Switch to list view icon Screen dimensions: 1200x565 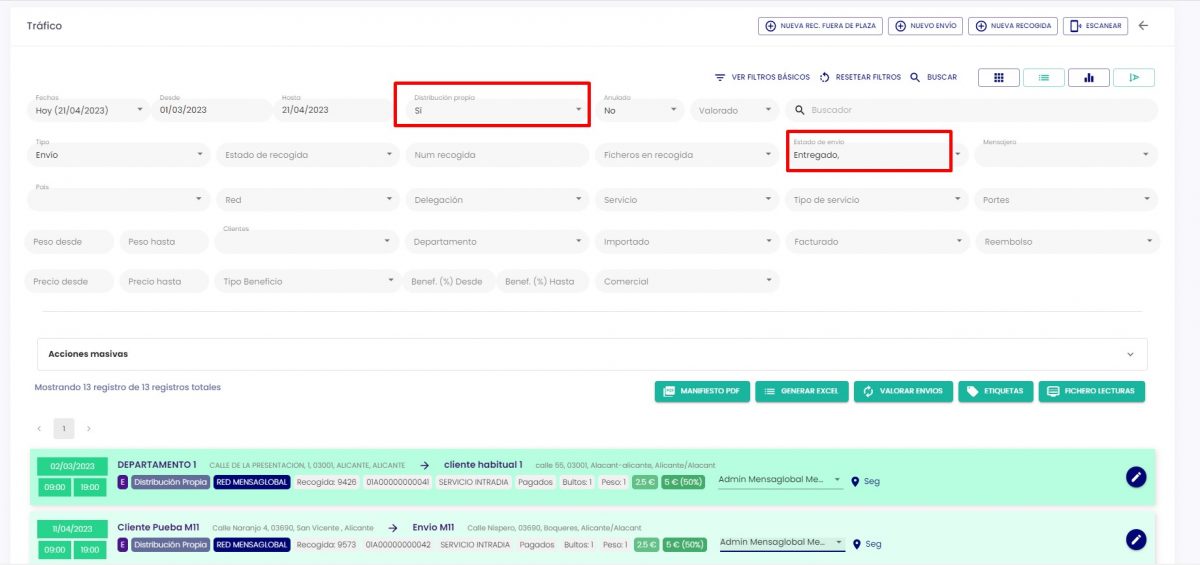pos(1043,78)
